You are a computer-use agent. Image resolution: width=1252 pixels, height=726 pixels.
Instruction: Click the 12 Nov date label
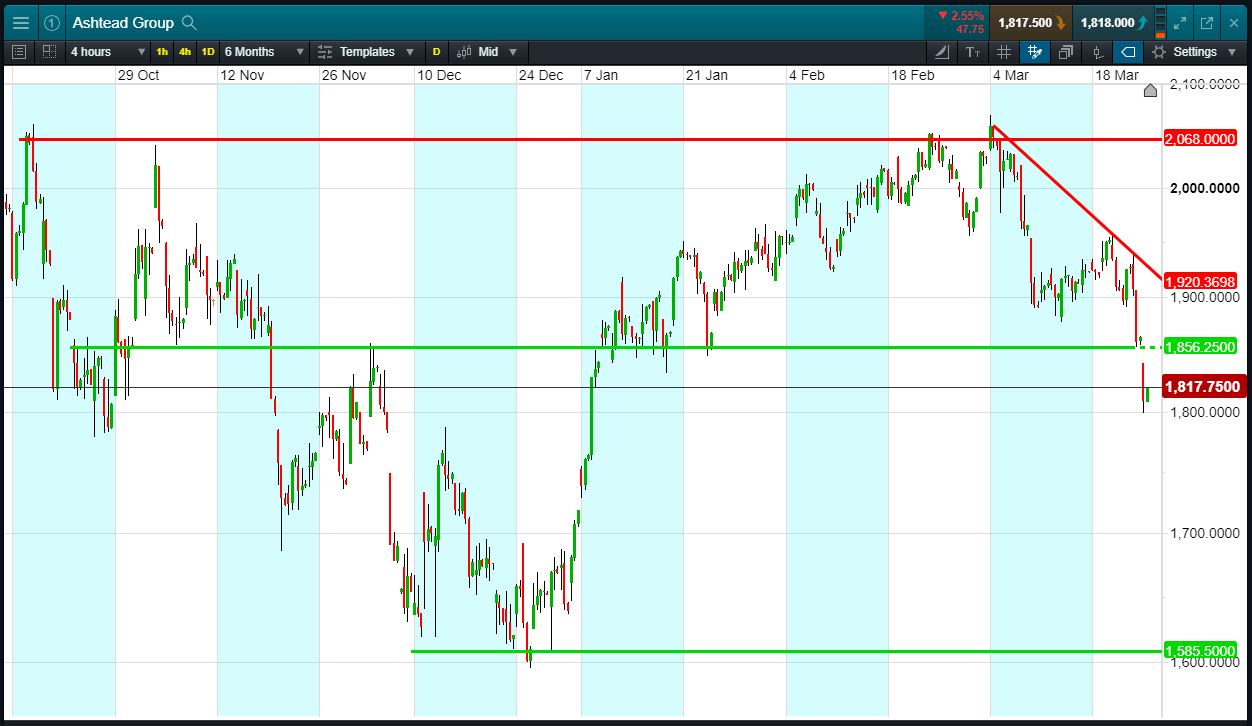pyautogui.click(x=242, y=75)
